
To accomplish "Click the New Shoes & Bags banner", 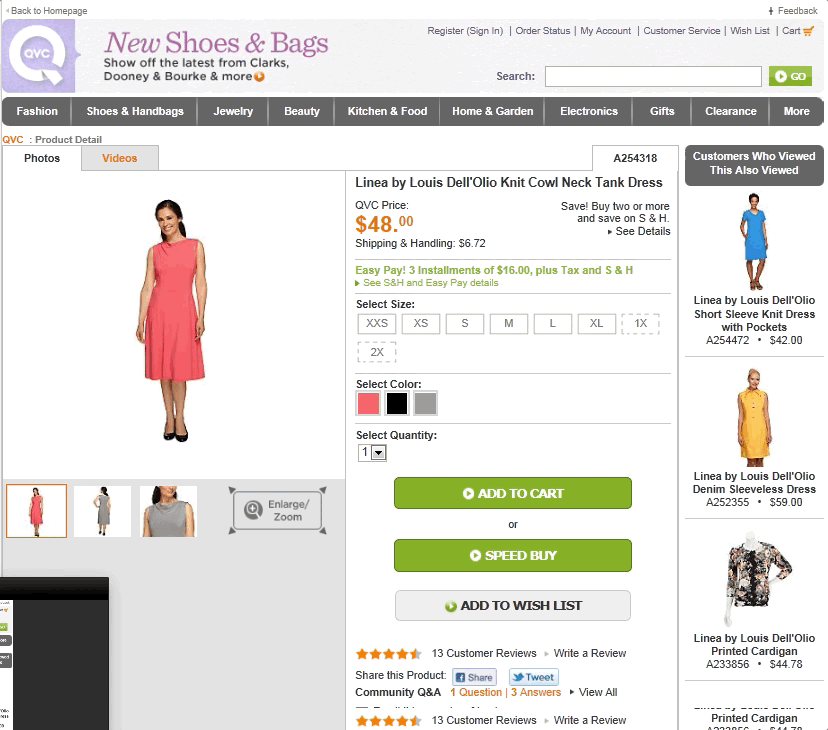I will [216, 55].
